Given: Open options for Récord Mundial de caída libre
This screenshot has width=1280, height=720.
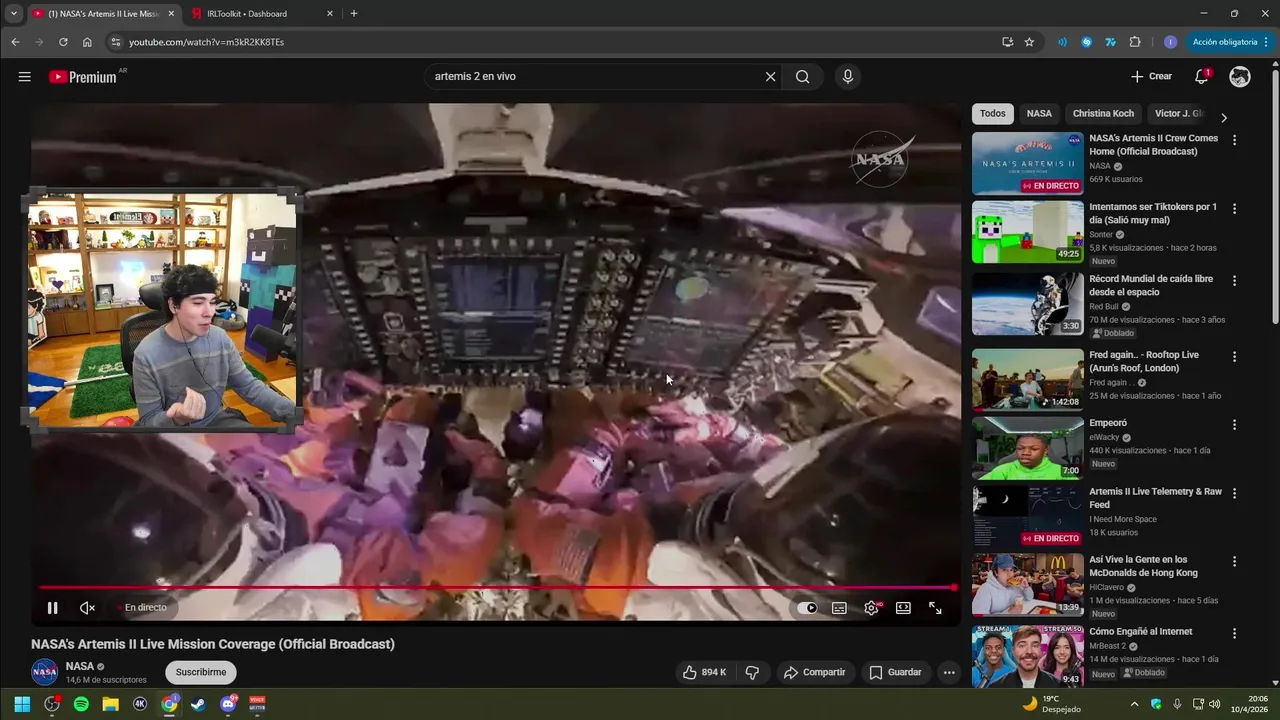Looking at the screenshot, I should tap(1234, 281).
